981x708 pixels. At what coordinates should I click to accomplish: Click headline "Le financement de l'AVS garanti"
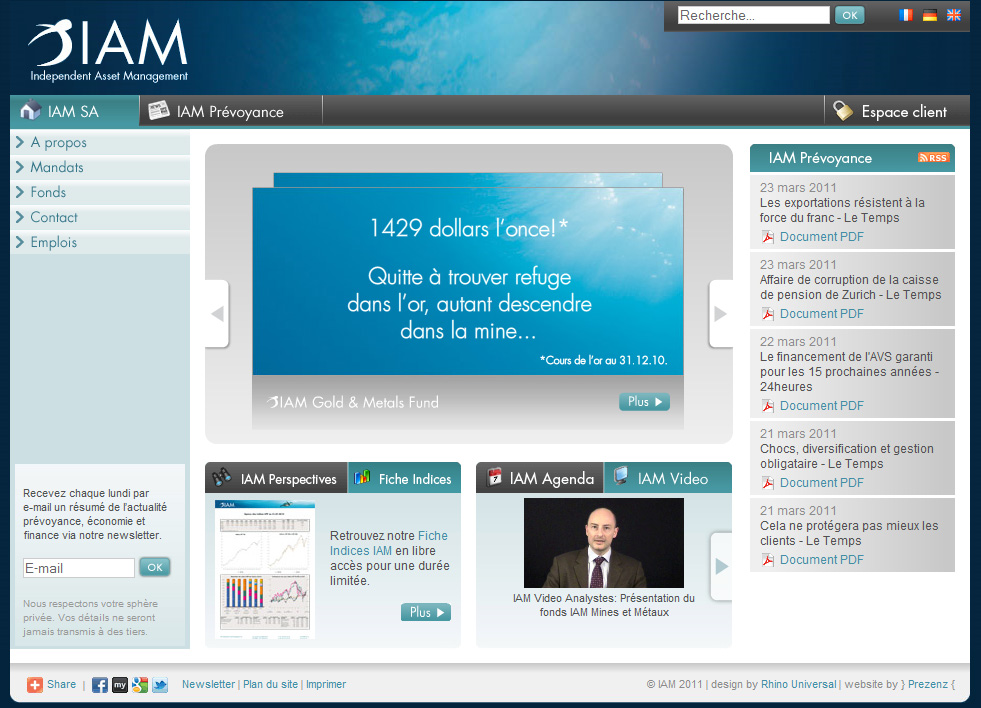tap(850, 372)
